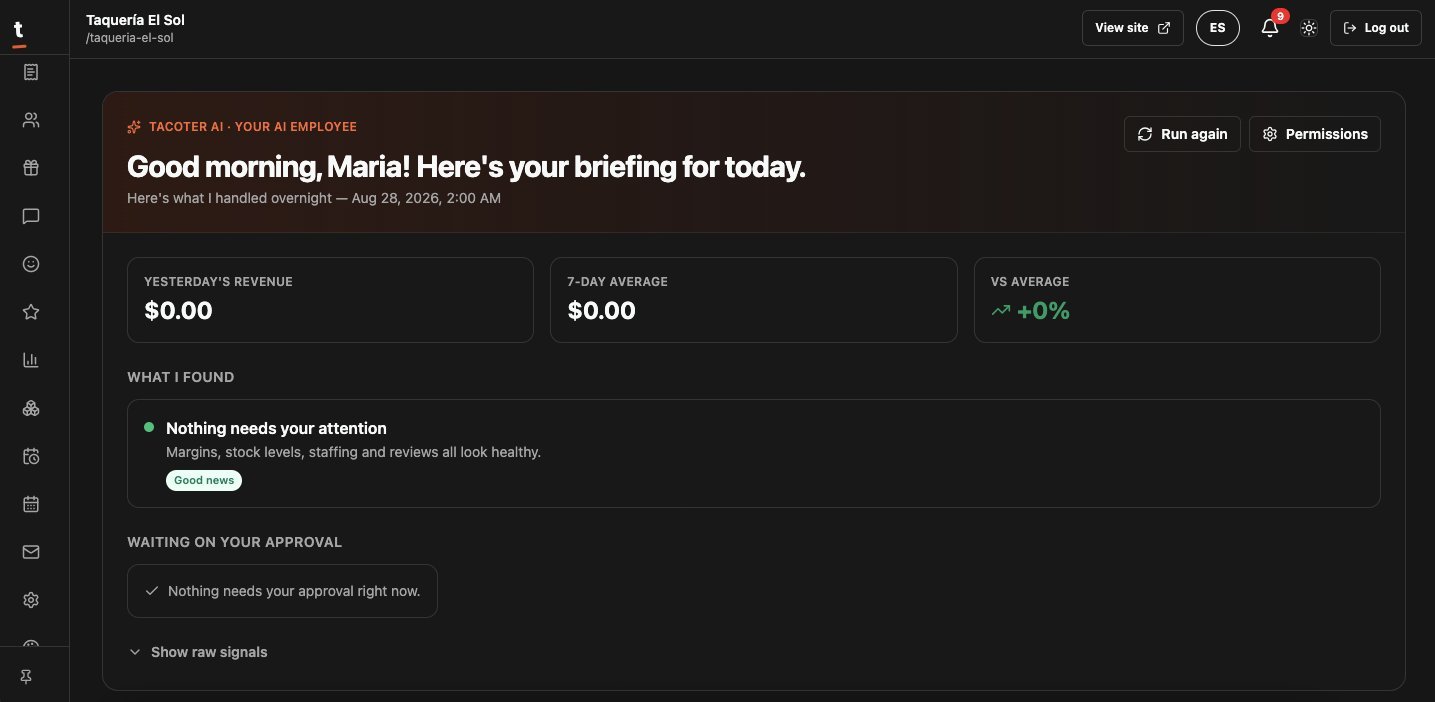1435x702 pixels.
Task: Open the chat message icon in sidebar
Action: [x=31, y=216]
